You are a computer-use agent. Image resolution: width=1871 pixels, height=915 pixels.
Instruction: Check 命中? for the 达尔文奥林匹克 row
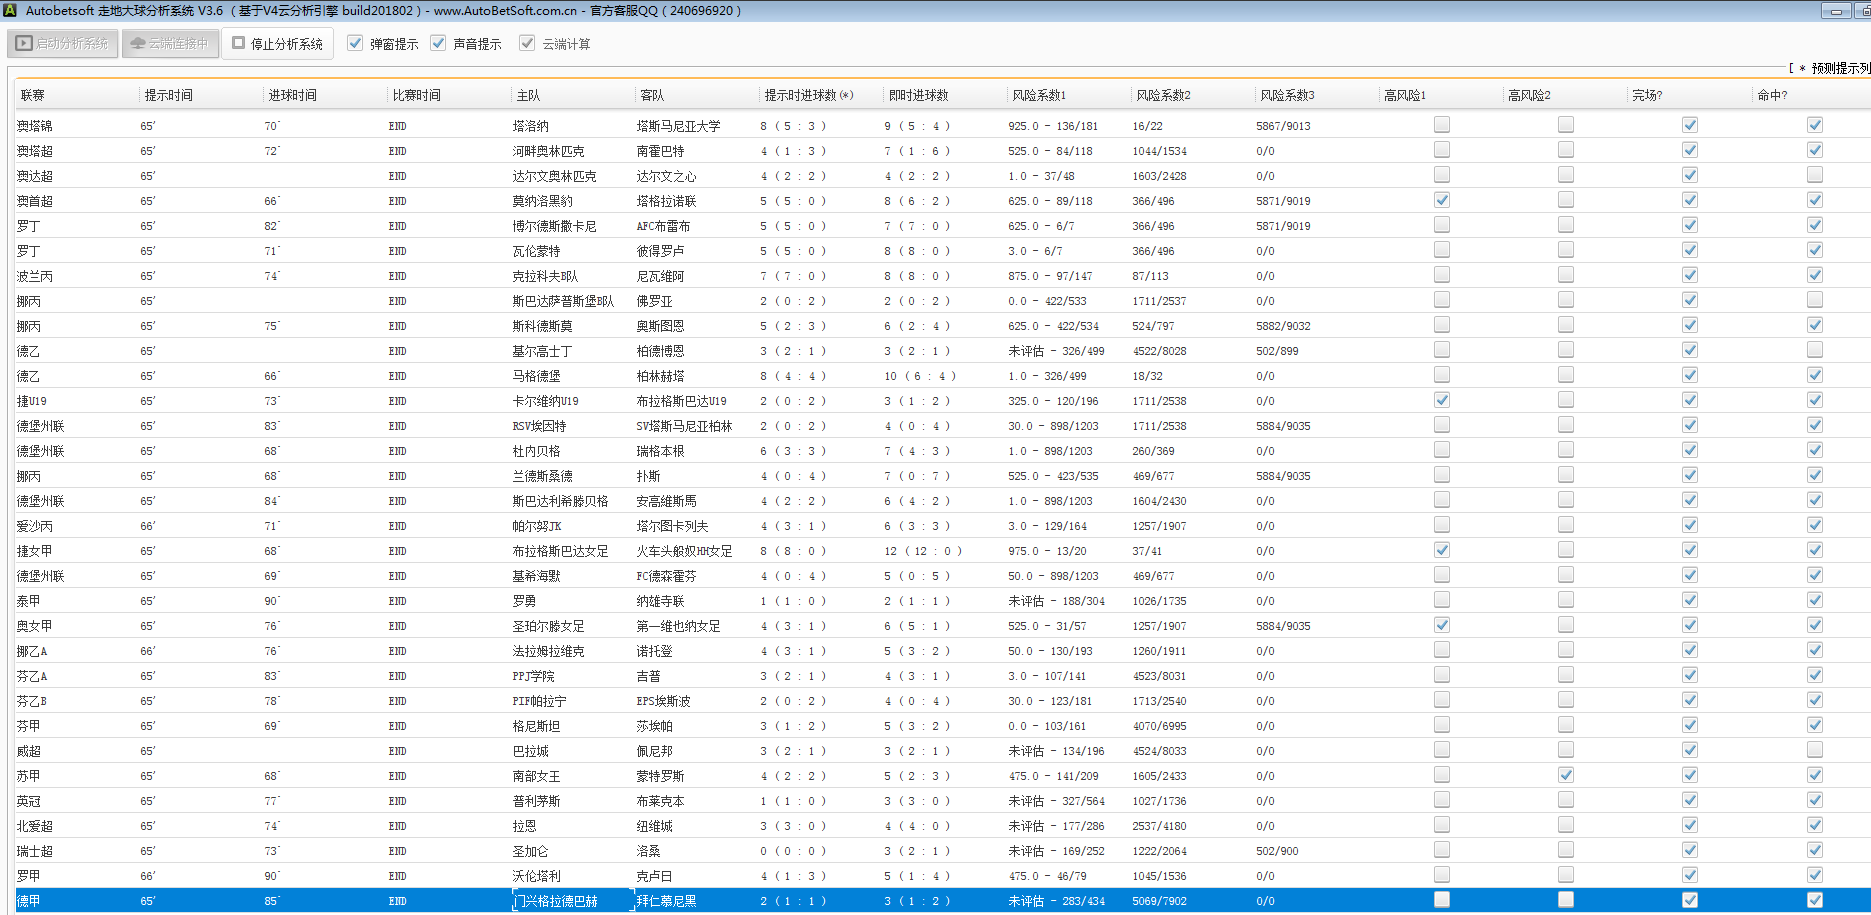(x=1814, y=175)
